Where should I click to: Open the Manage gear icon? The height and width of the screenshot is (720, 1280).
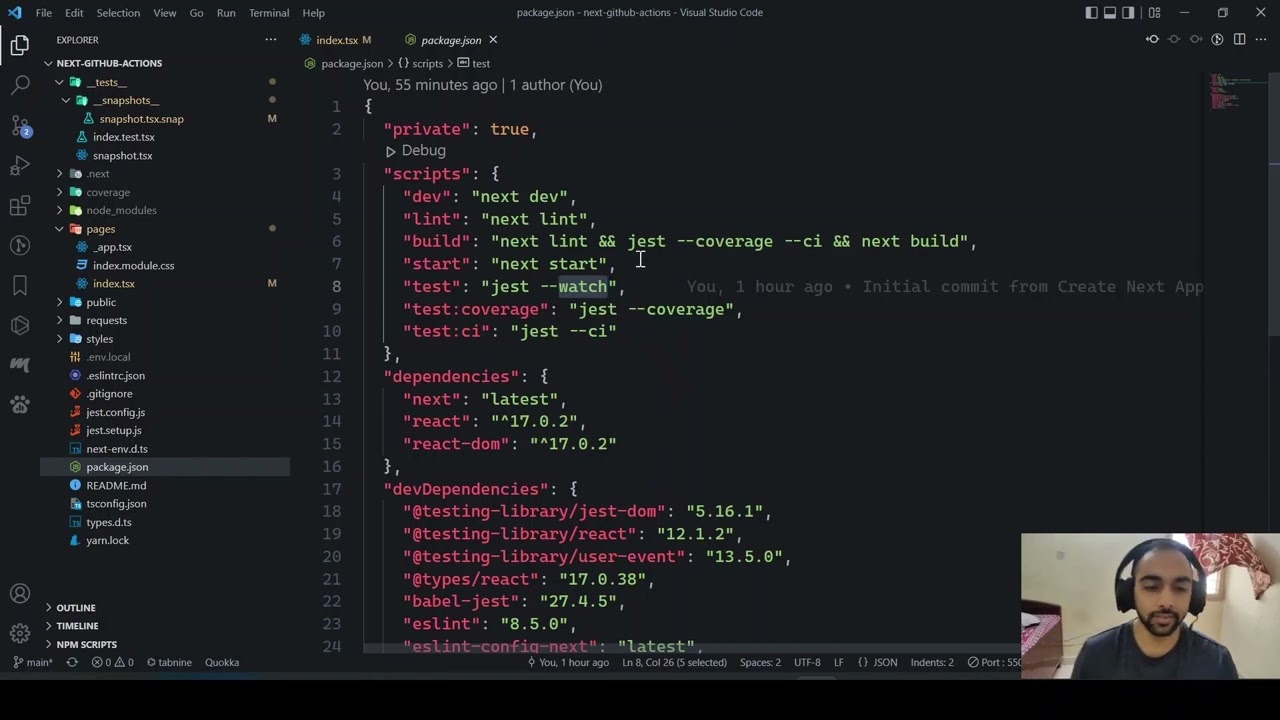(20, 633)
